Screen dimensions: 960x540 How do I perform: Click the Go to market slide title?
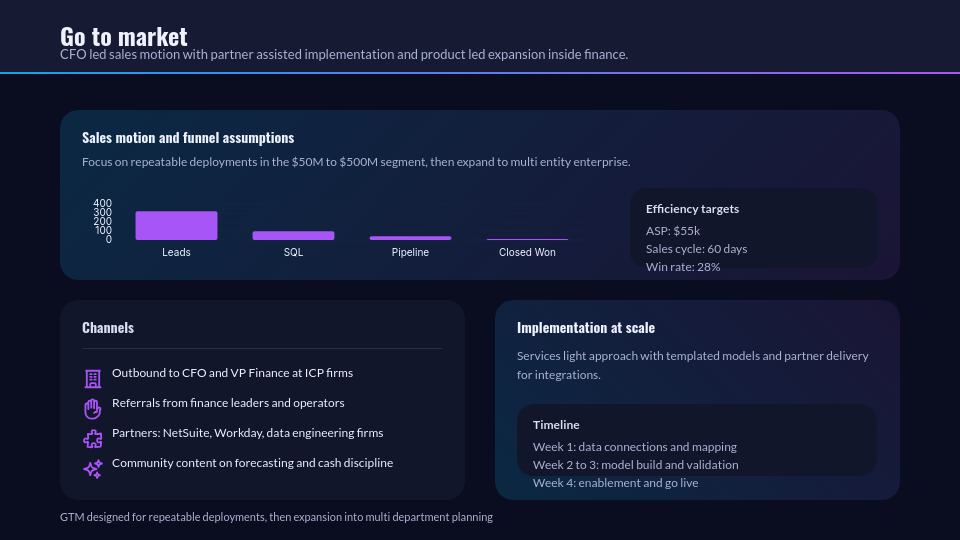click(123, 37)
